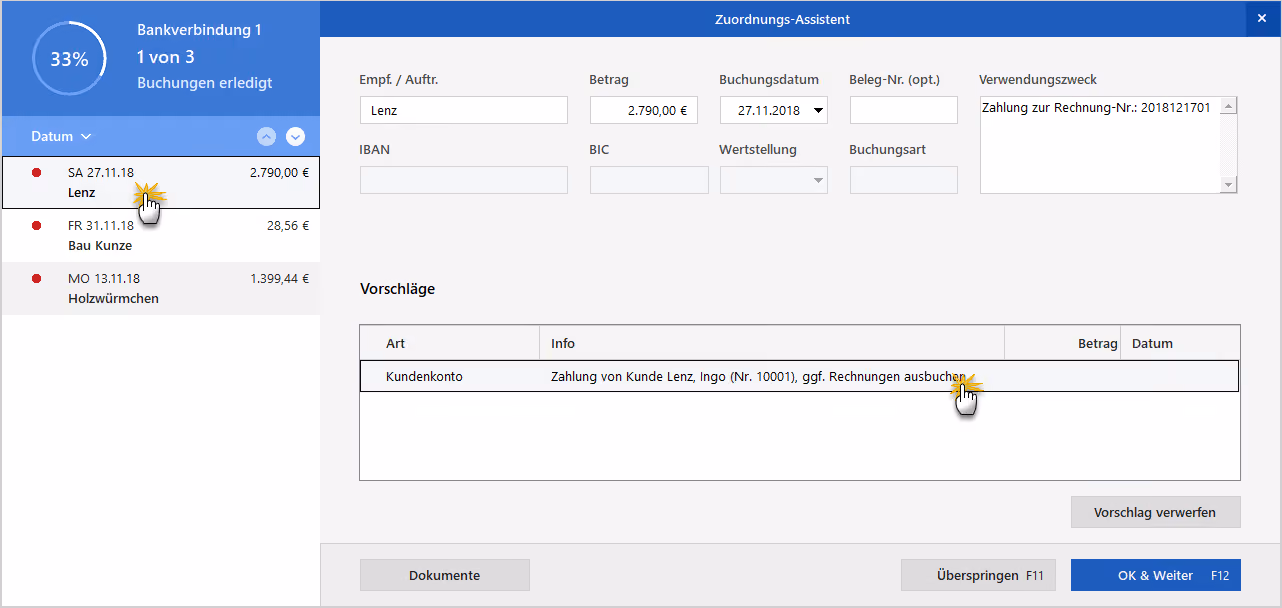Click the Vorschlag verwerfen button

click(1155, 512)
